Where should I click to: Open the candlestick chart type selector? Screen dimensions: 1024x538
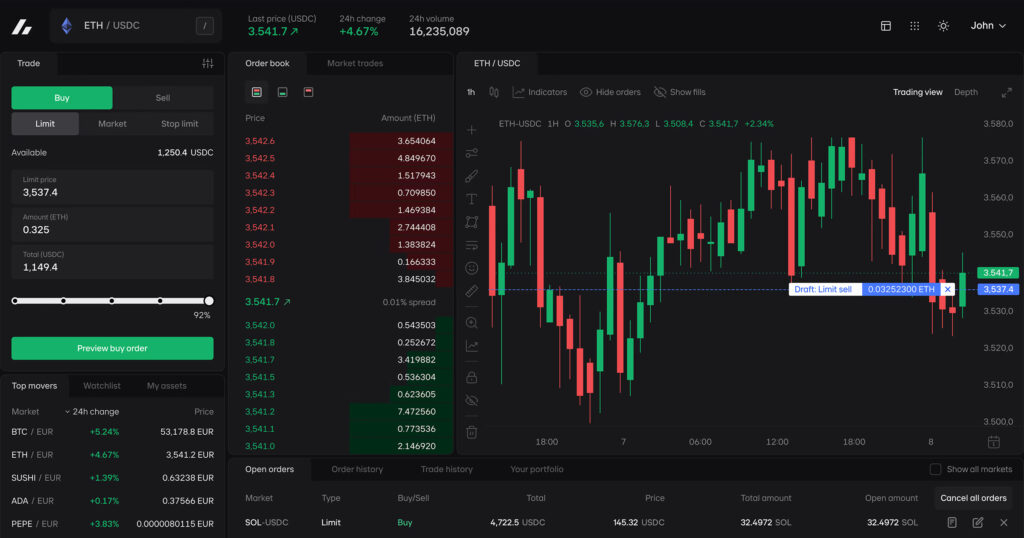(494, 92)
